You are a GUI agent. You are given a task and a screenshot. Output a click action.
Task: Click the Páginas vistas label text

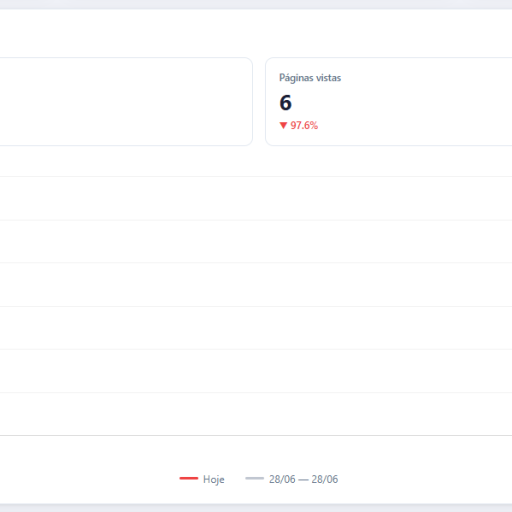click(310, 78)
